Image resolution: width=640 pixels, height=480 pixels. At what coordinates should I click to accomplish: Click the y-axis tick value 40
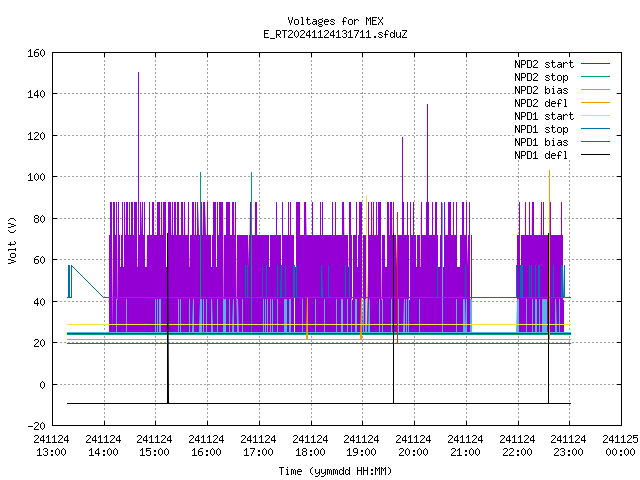pyautogui.click(x=39, y=302)
